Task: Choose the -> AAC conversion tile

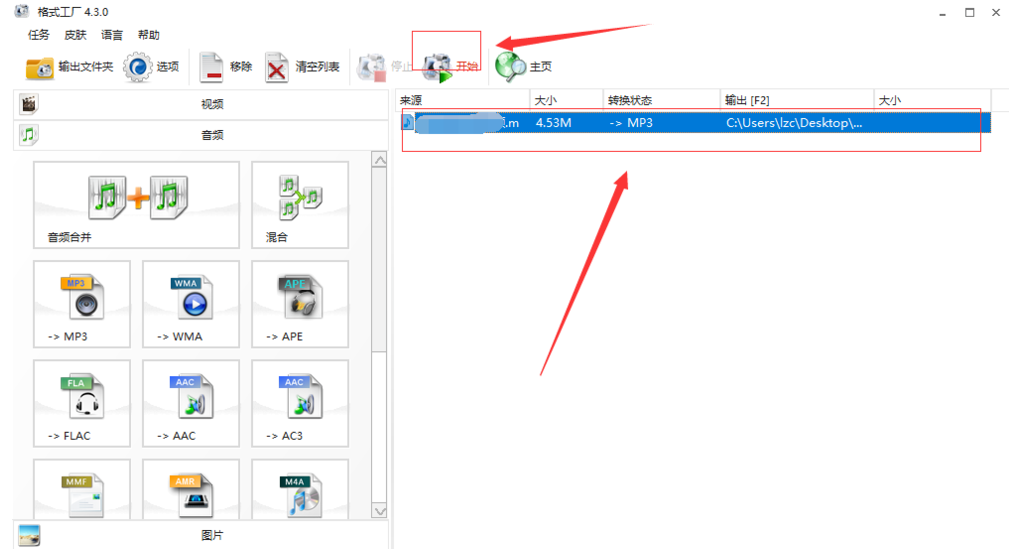Action: 190,403
